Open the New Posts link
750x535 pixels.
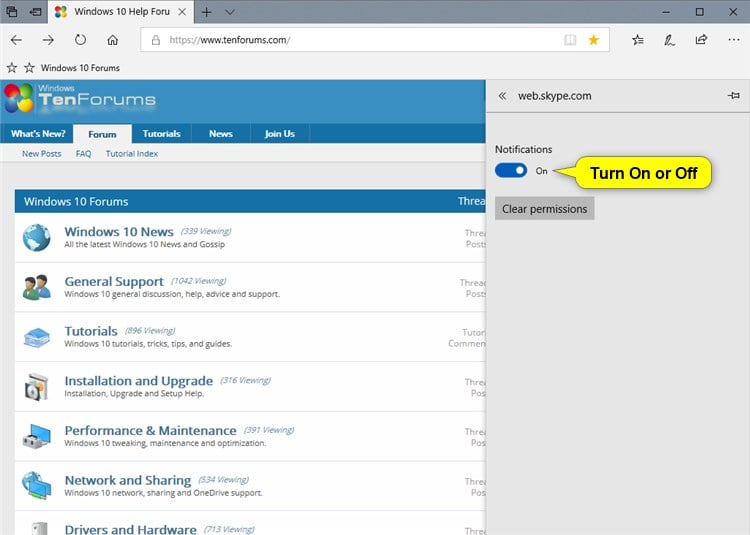(42, 154)
